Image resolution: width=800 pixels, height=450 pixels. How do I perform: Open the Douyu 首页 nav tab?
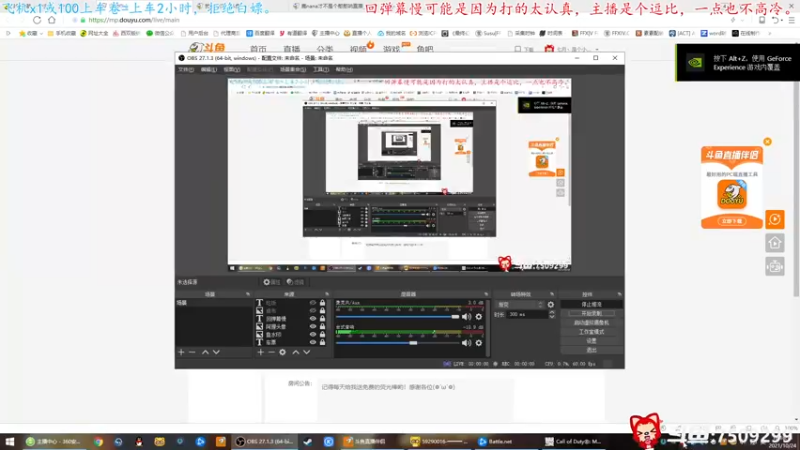pyautogui.click(x=258, y=49)
